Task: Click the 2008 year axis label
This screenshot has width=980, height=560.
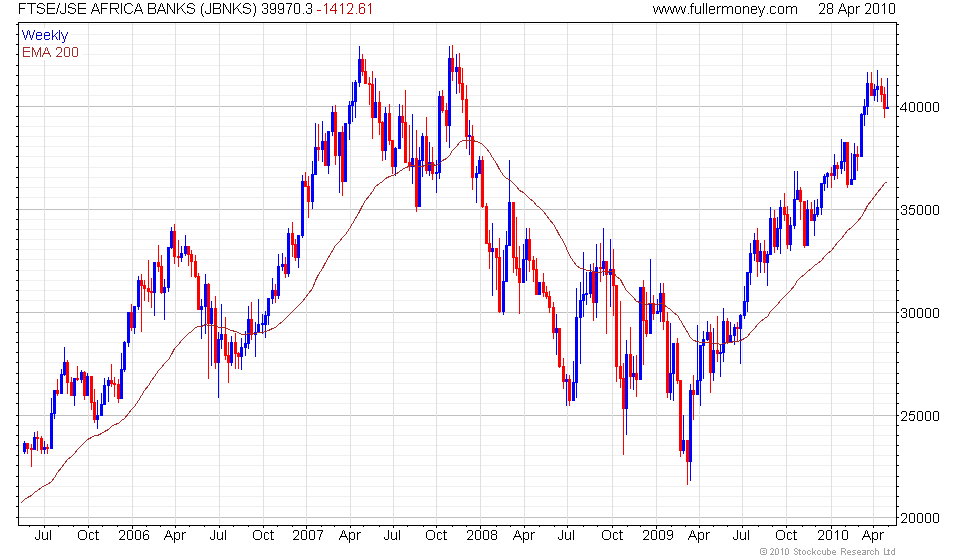Action: click(482, 536)
